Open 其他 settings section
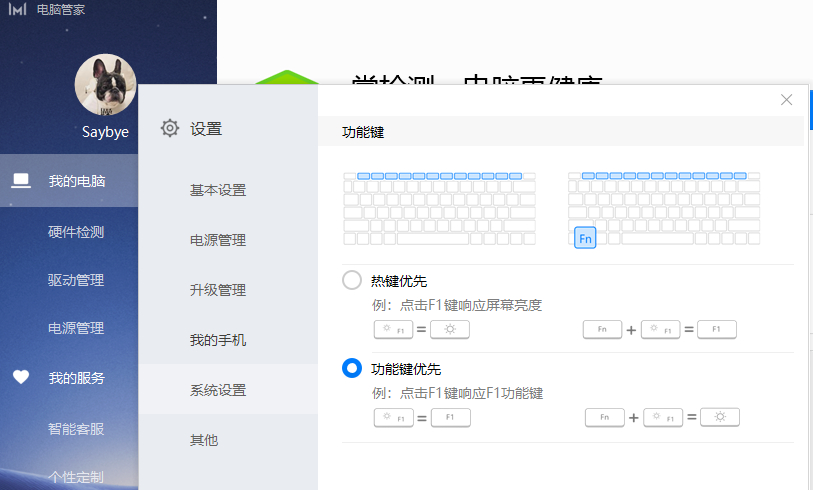813x490 pixels. coord(204,440)
